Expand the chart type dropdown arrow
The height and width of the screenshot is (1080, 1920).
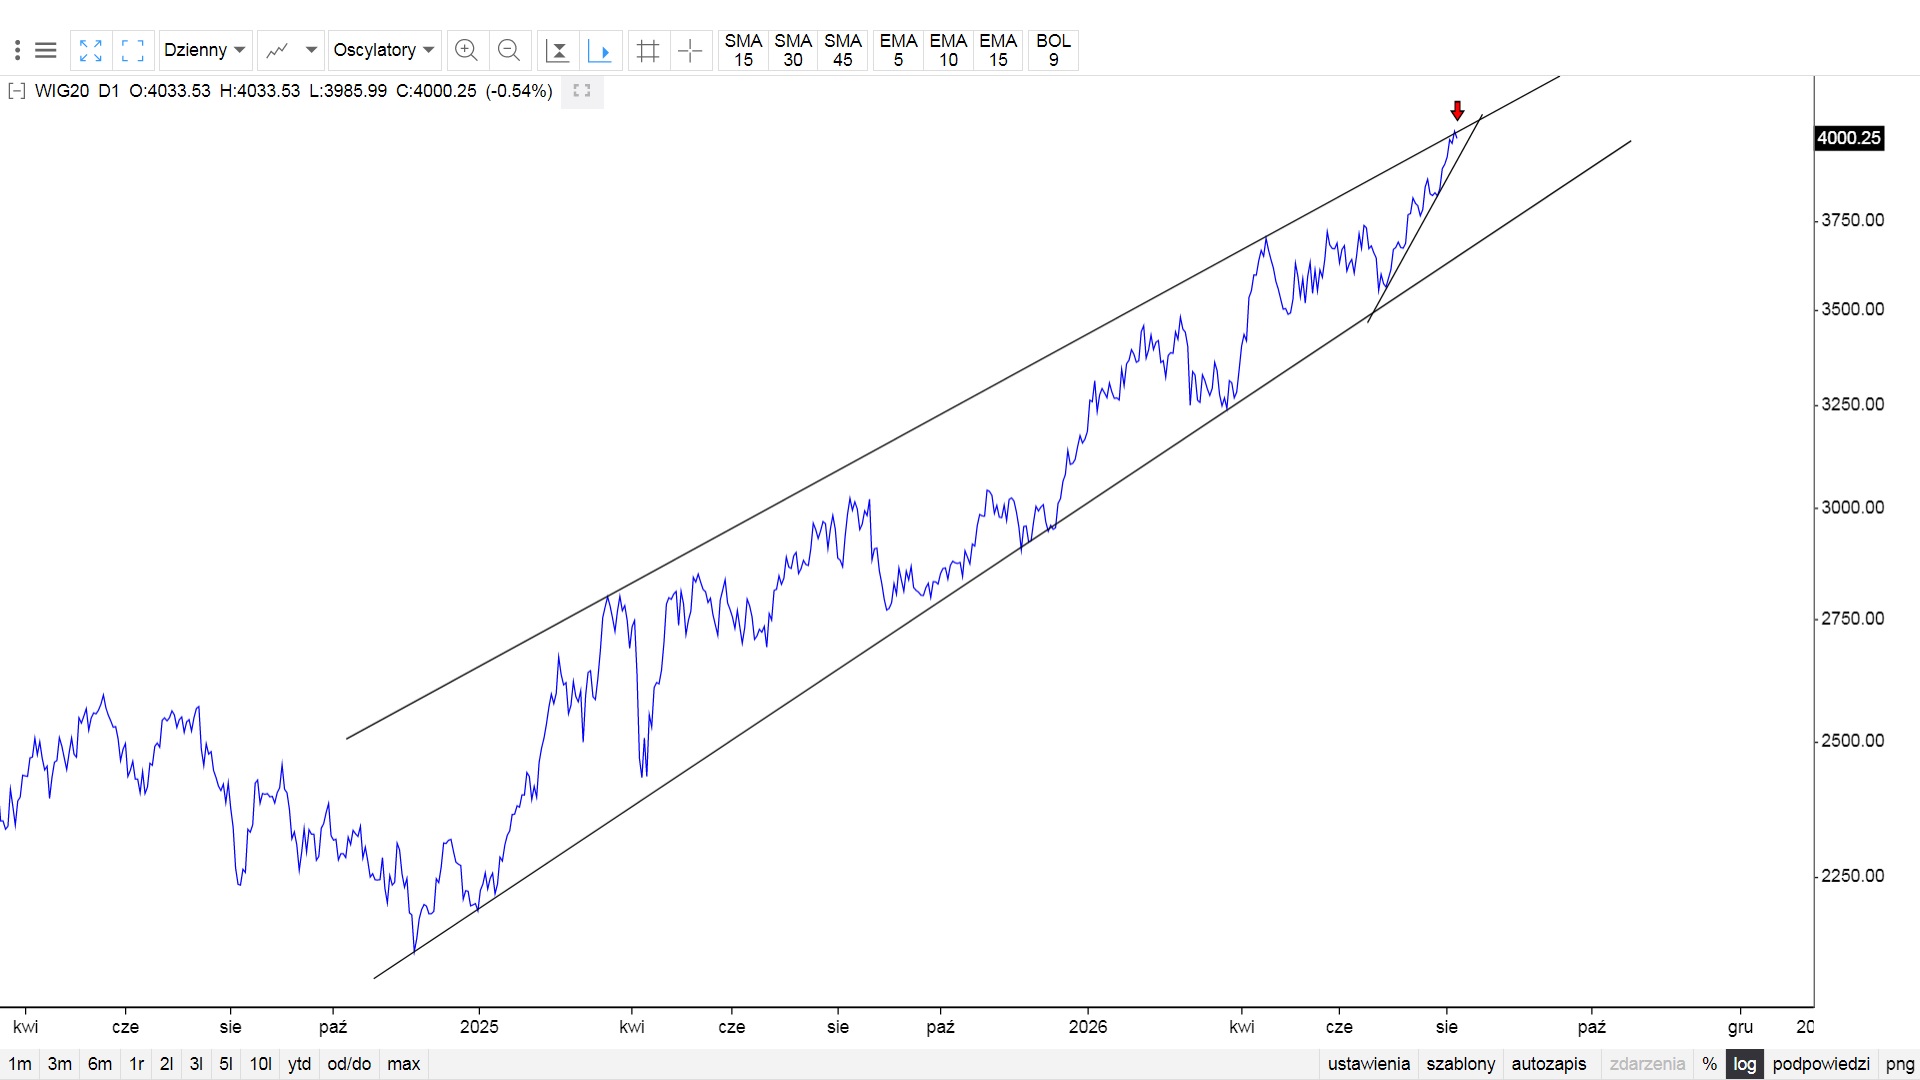(311, 50)
